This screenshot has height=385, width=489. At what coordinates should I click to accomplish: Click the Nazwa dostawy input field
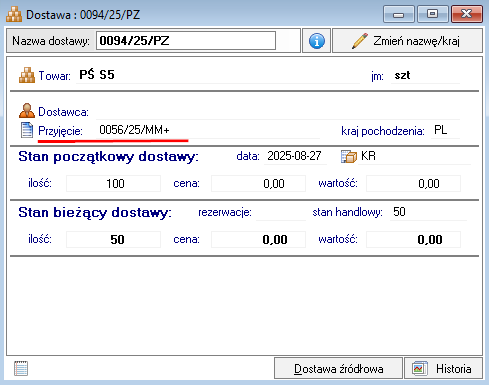coord(186,41)
